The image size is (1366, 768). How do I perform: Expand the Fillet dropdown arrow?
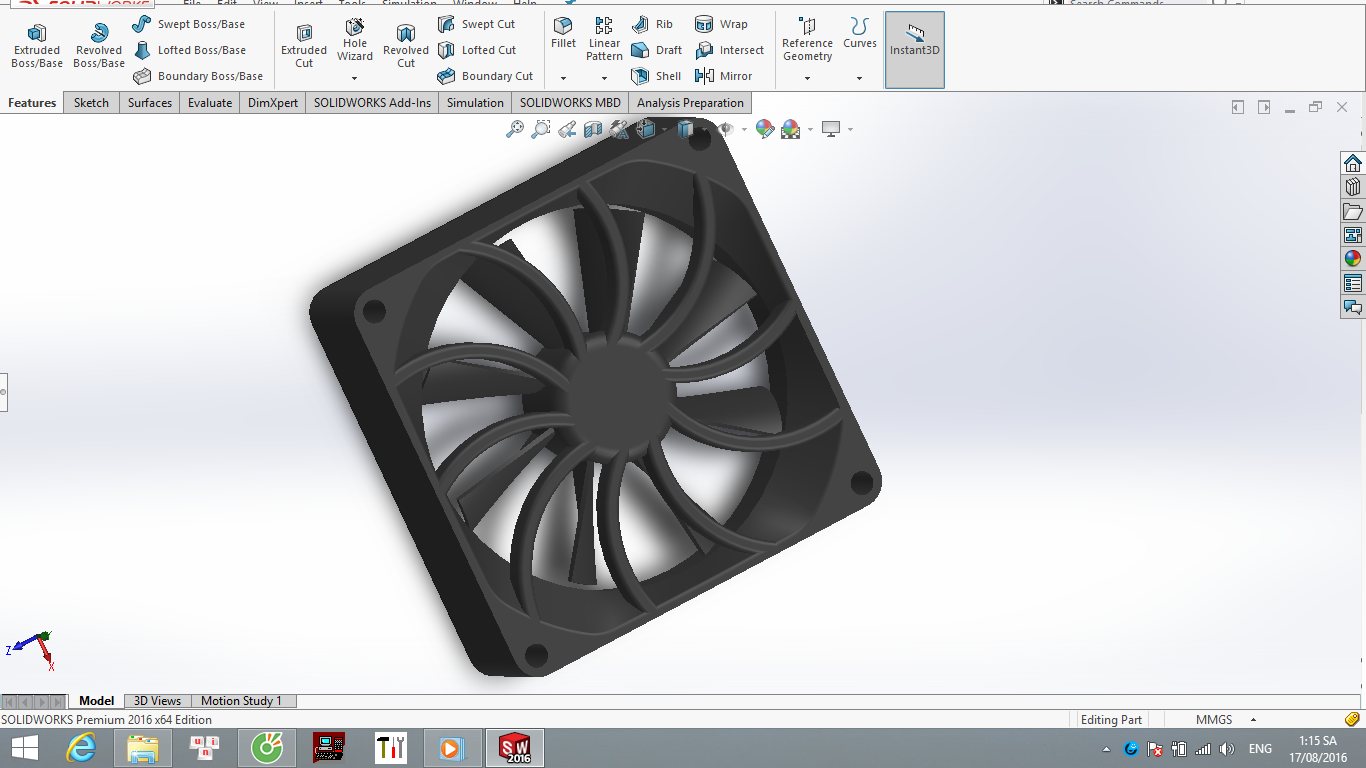563,78
